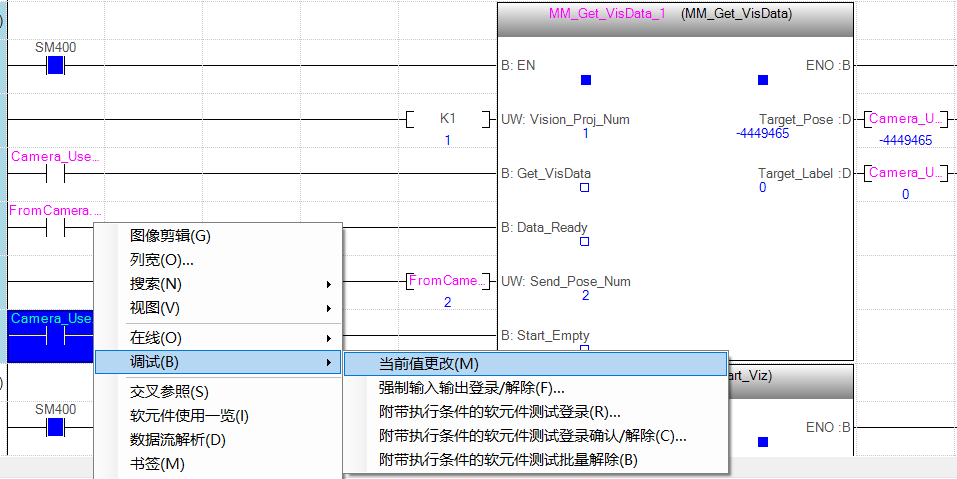Screen dimensions: 957x479
Task: Click Get_VisData status indicator square
Action: pos(585,188)
